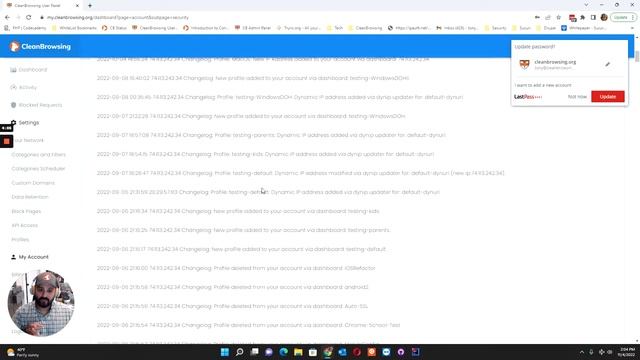Viewport: 640px width, 360px height.
Task: Open Blocked Requests in the sidebar
Action: (36, 105)
